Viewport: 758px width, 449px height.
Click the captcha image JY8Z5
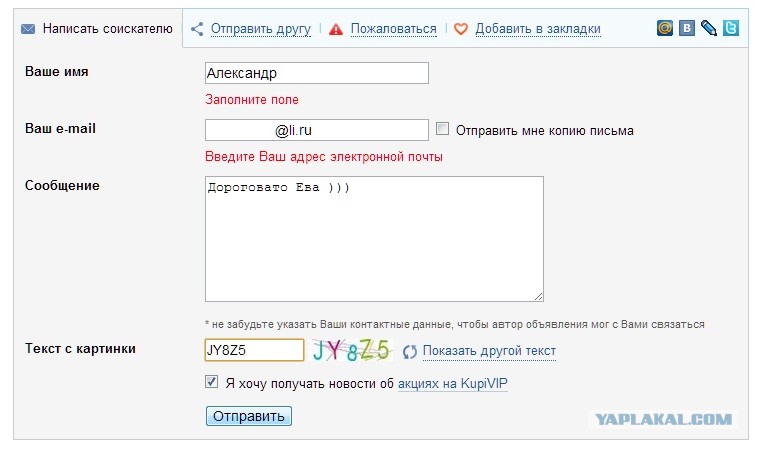point(350,350)
